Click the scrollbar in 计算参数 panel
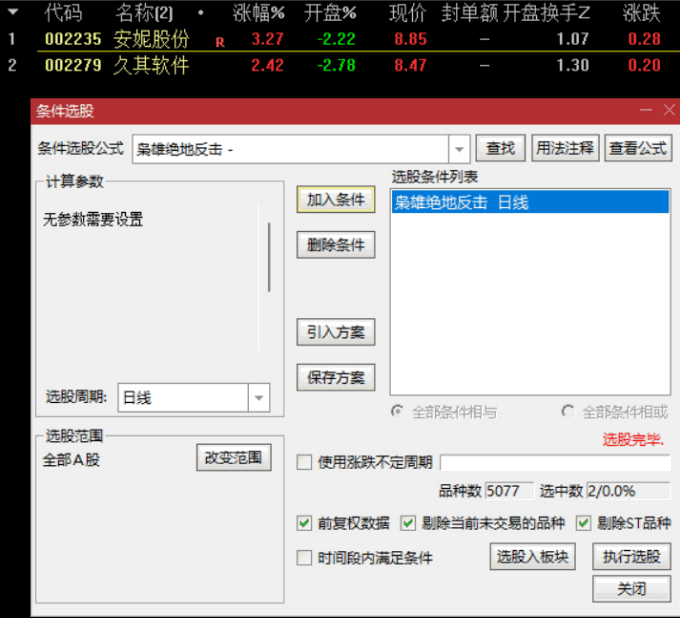Viewport: 680px width, 618px height. (x=269, y=257)
